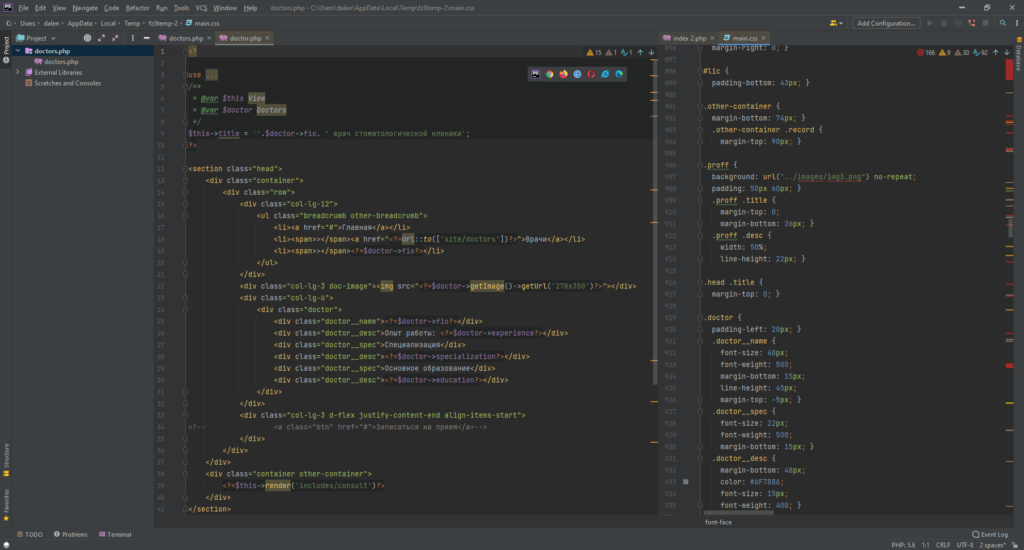Screen dimensions: 1024x550
Task: Close the doctors.php editor tab
Action: (x=211, y=38)
